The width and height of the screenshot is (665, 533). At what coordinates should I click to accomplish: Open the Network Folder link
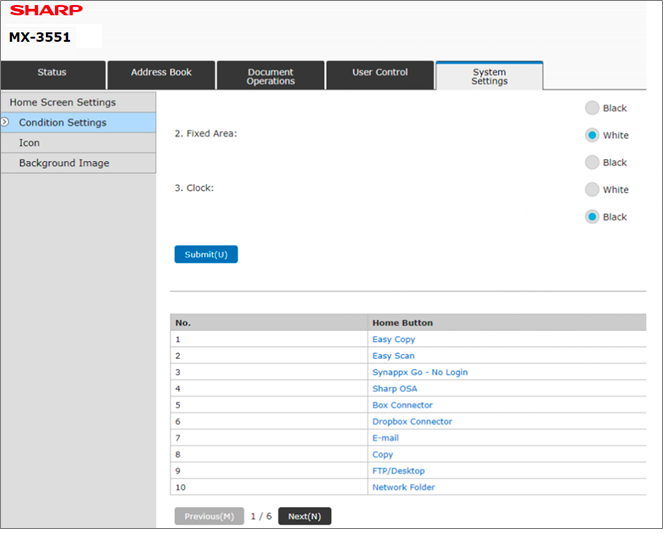[403, 488]
